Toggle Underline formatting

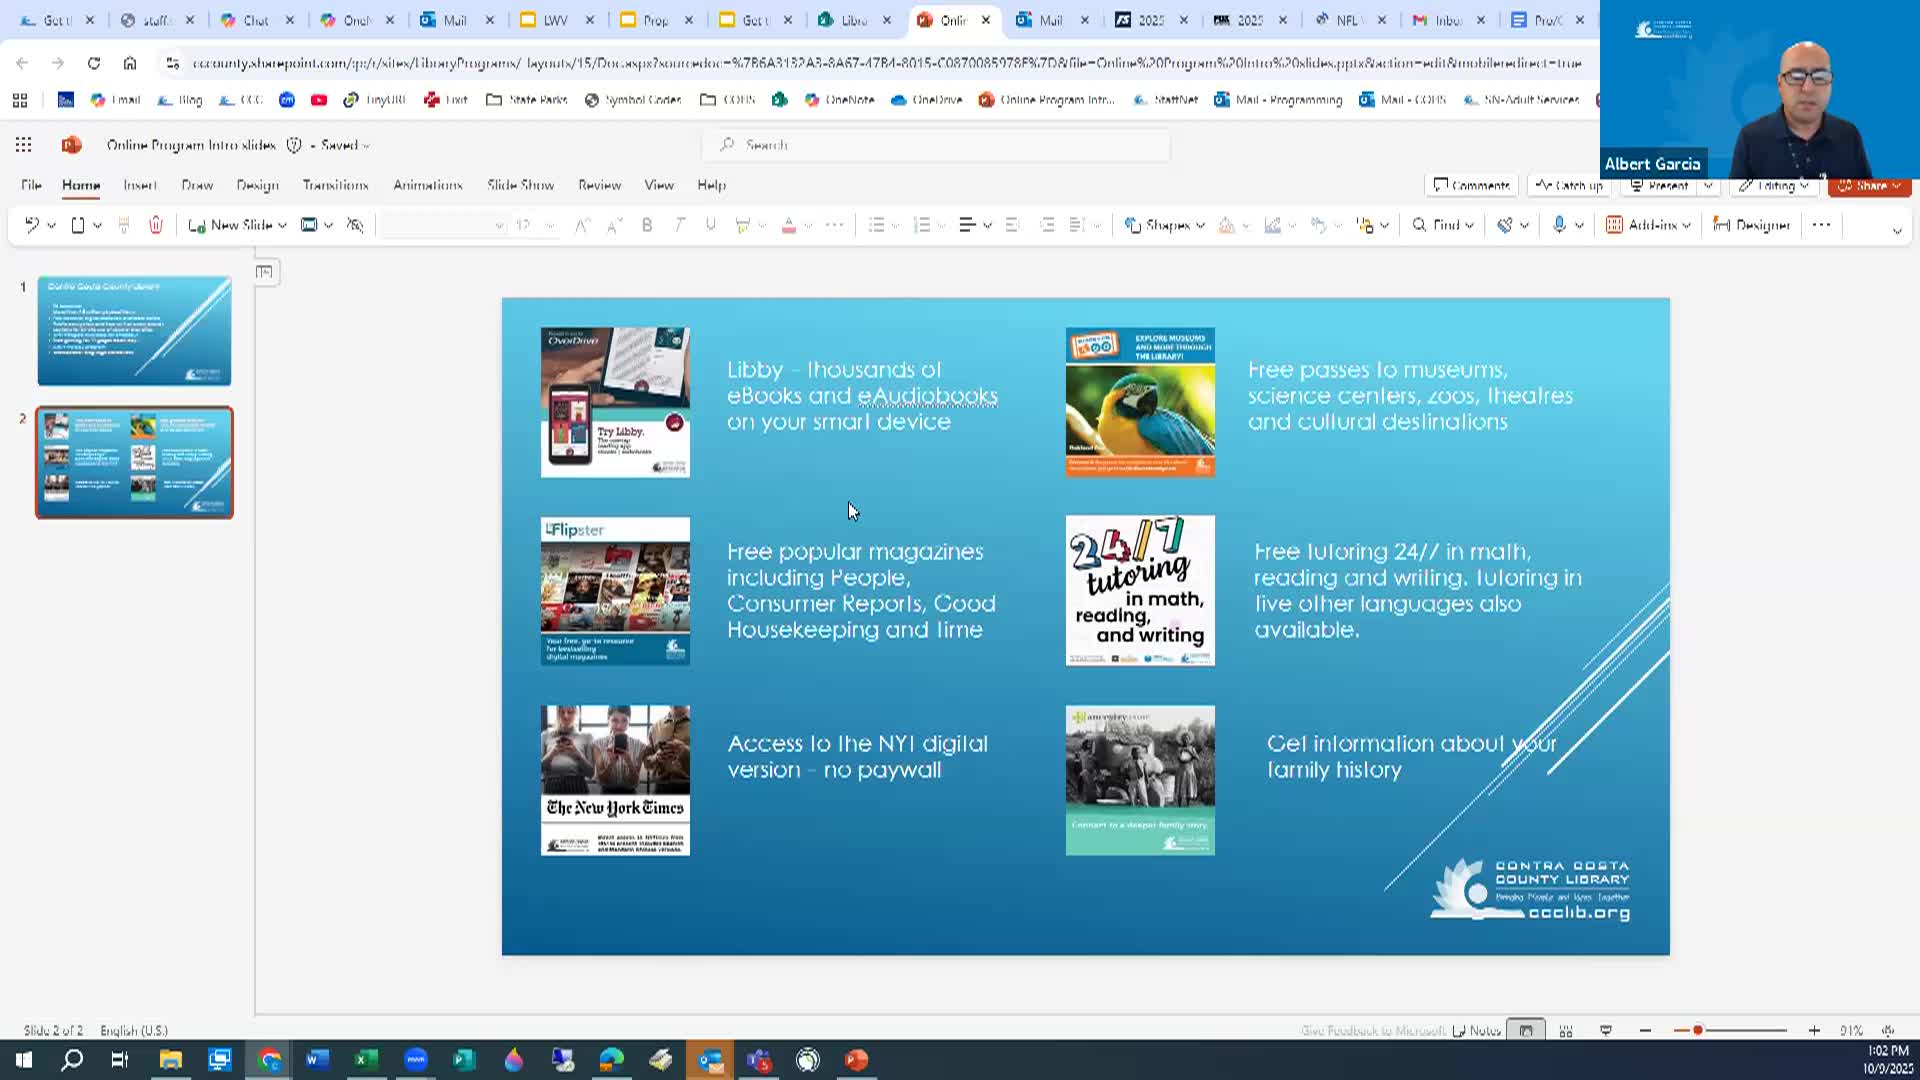click(x=710, y=225)
